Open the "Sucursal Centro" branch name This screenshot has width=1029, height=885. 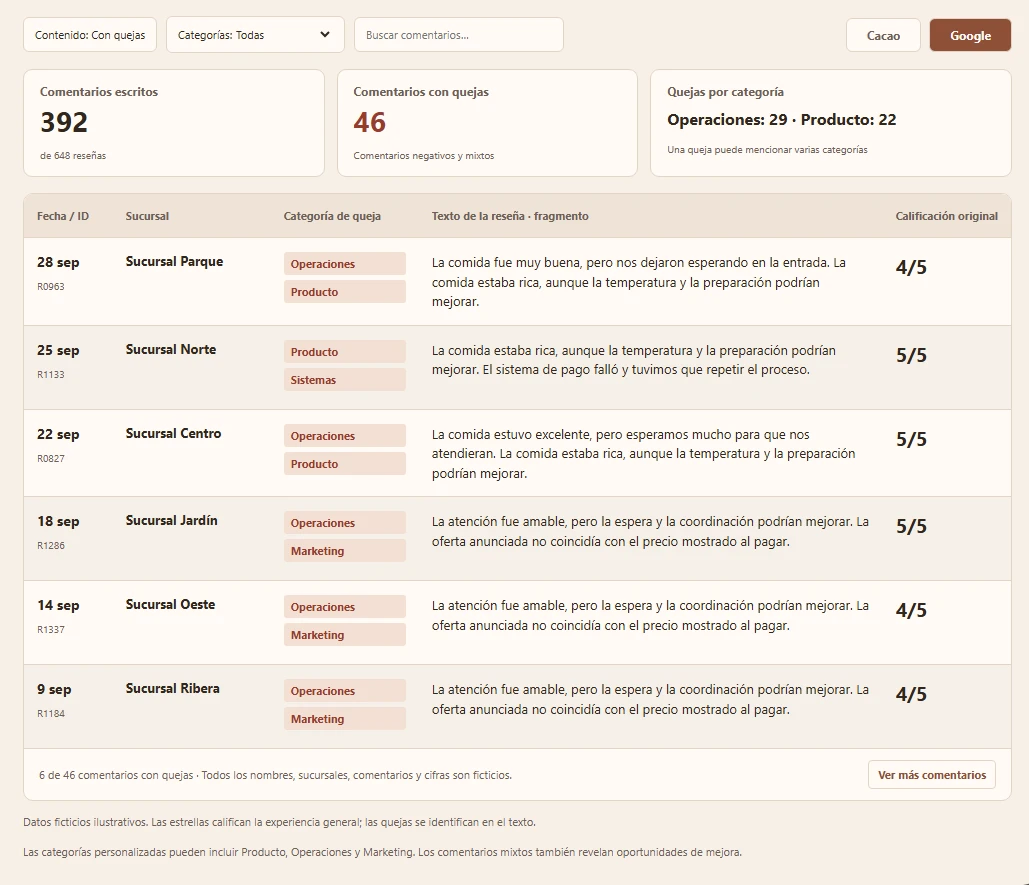[173, 433]
